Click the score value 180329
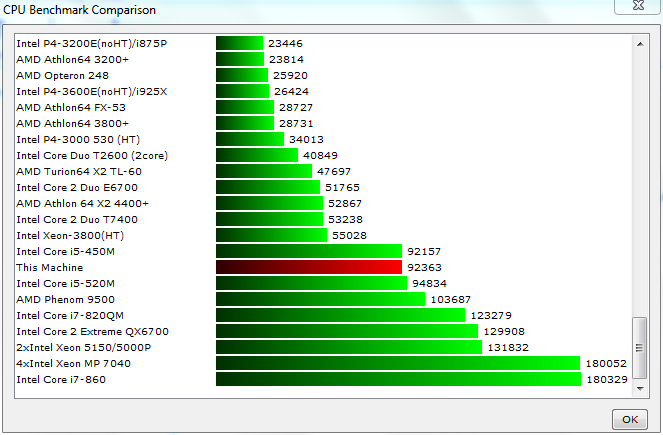 coord(607,380)
